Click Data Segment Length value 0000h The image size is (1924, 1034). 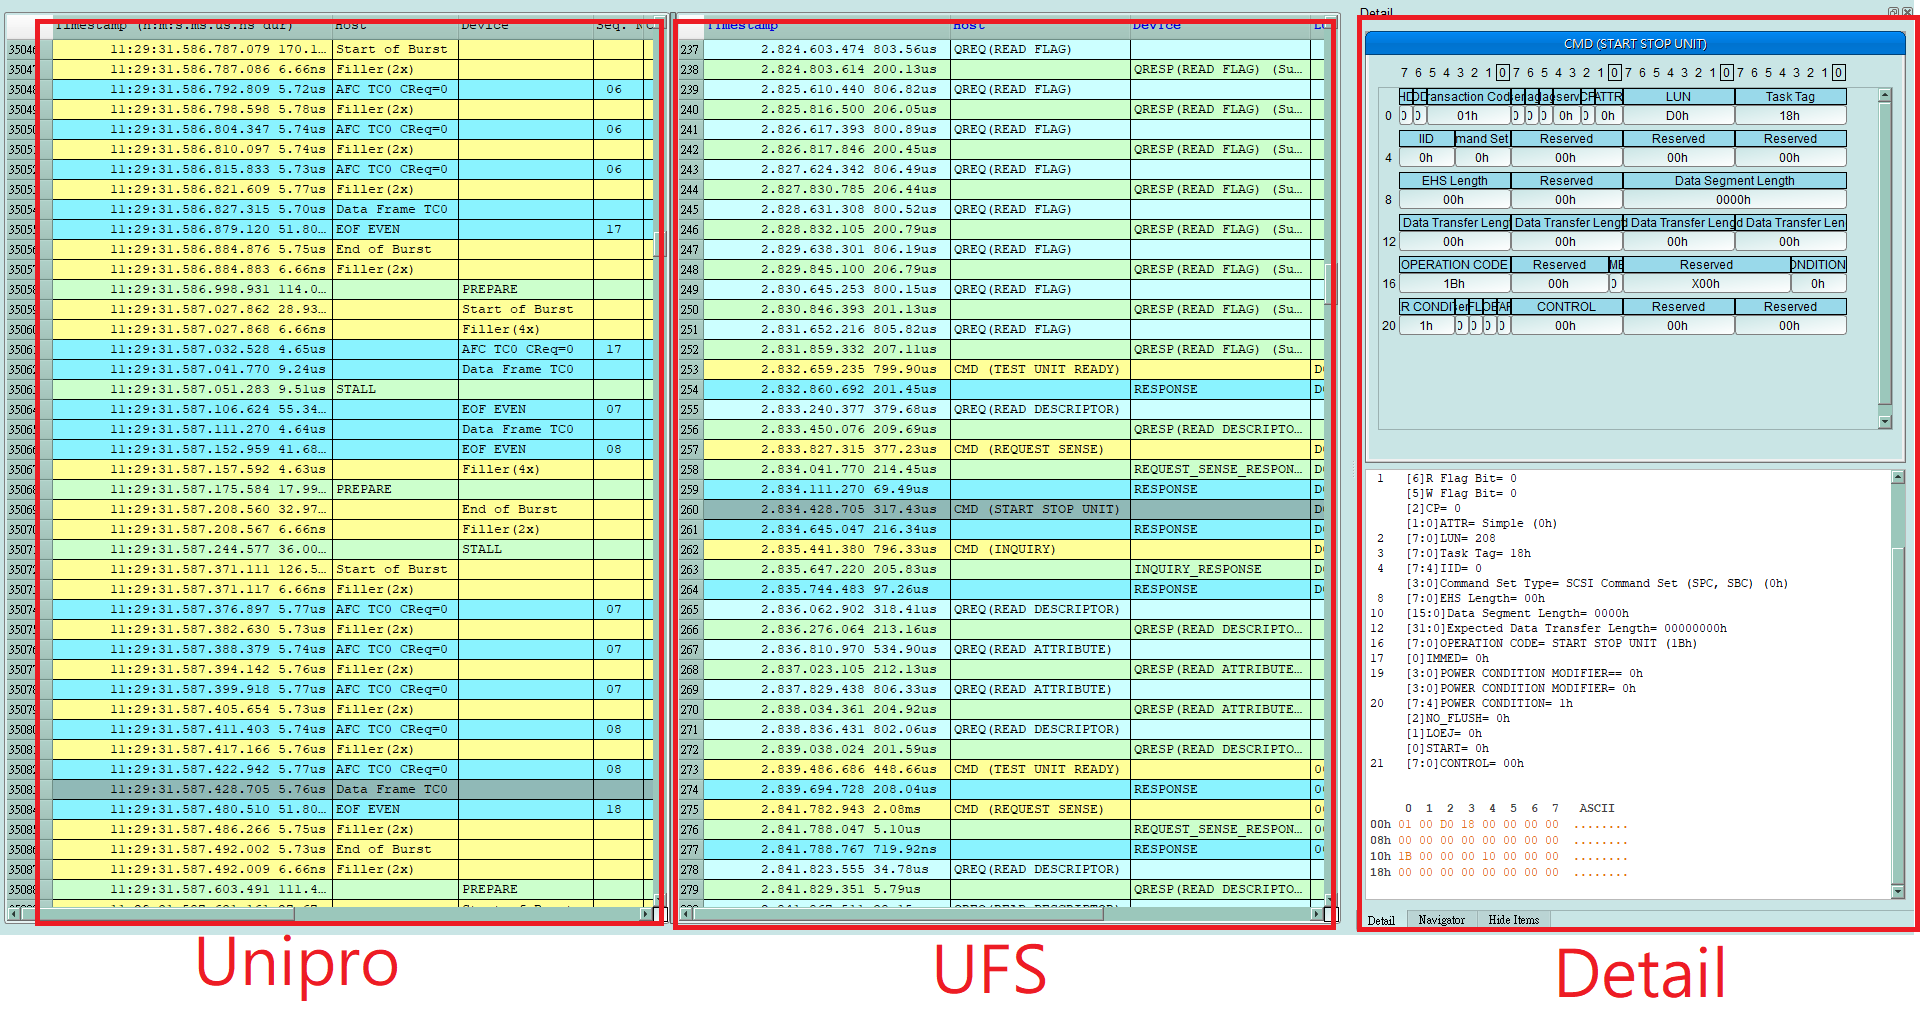click(x=1734, y=200)
